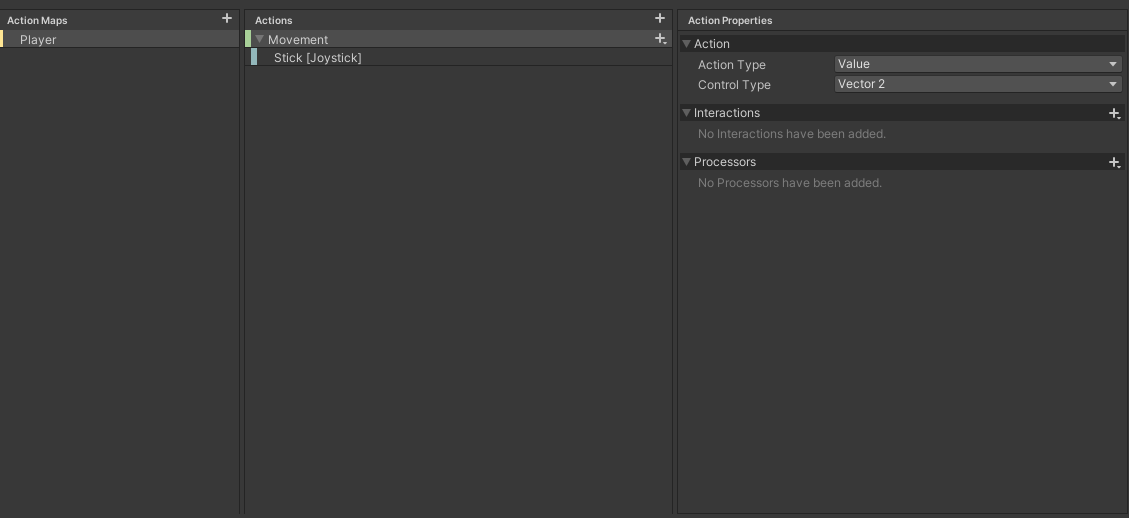Screen dimensions: 1129x518
Task: Click the Action Properties panel header
Action: coord(730,20)
